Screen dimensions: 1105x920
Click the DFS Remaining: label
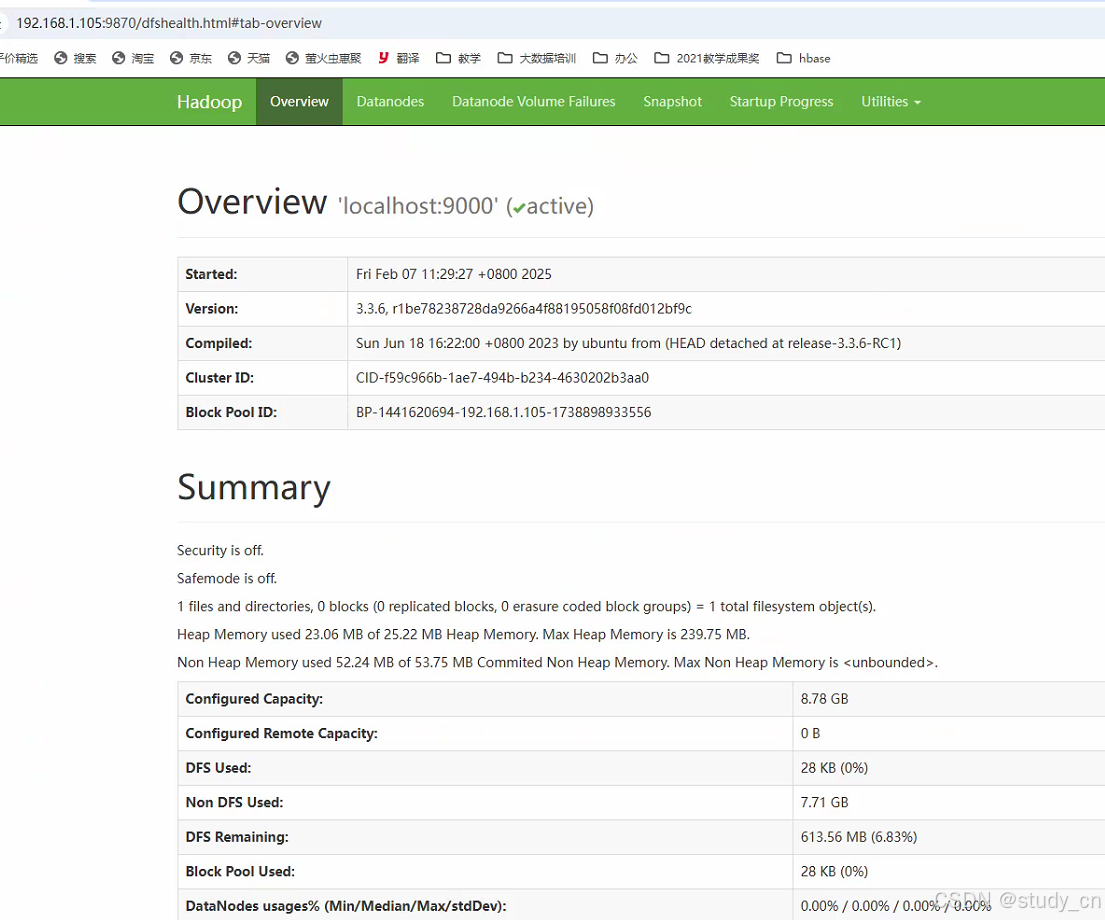tap(237, 837)
